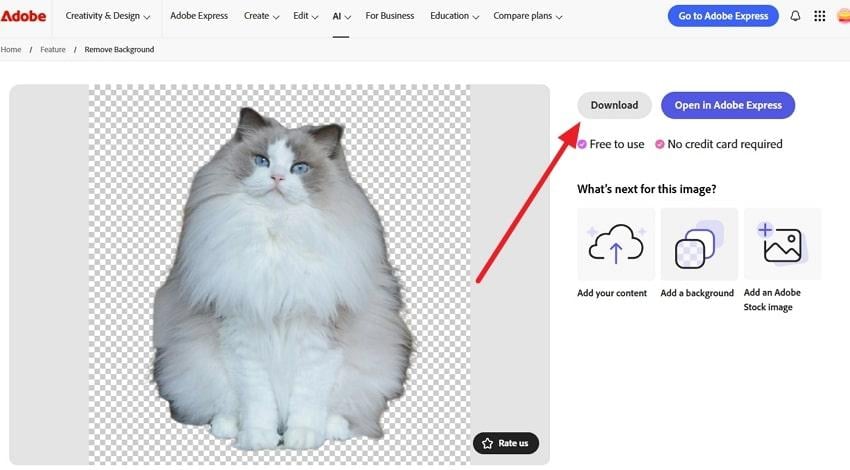Click the Free to use text
Screen dimensions: 850x470
(617, 144)
